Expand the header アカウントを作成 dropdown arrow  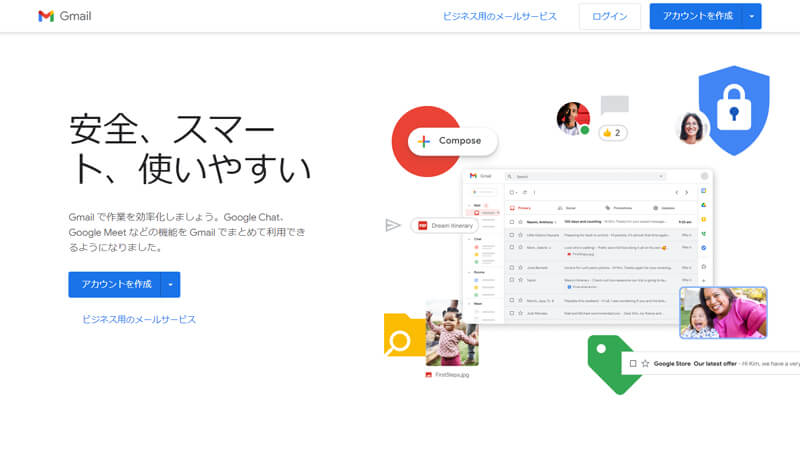[752, 16]
